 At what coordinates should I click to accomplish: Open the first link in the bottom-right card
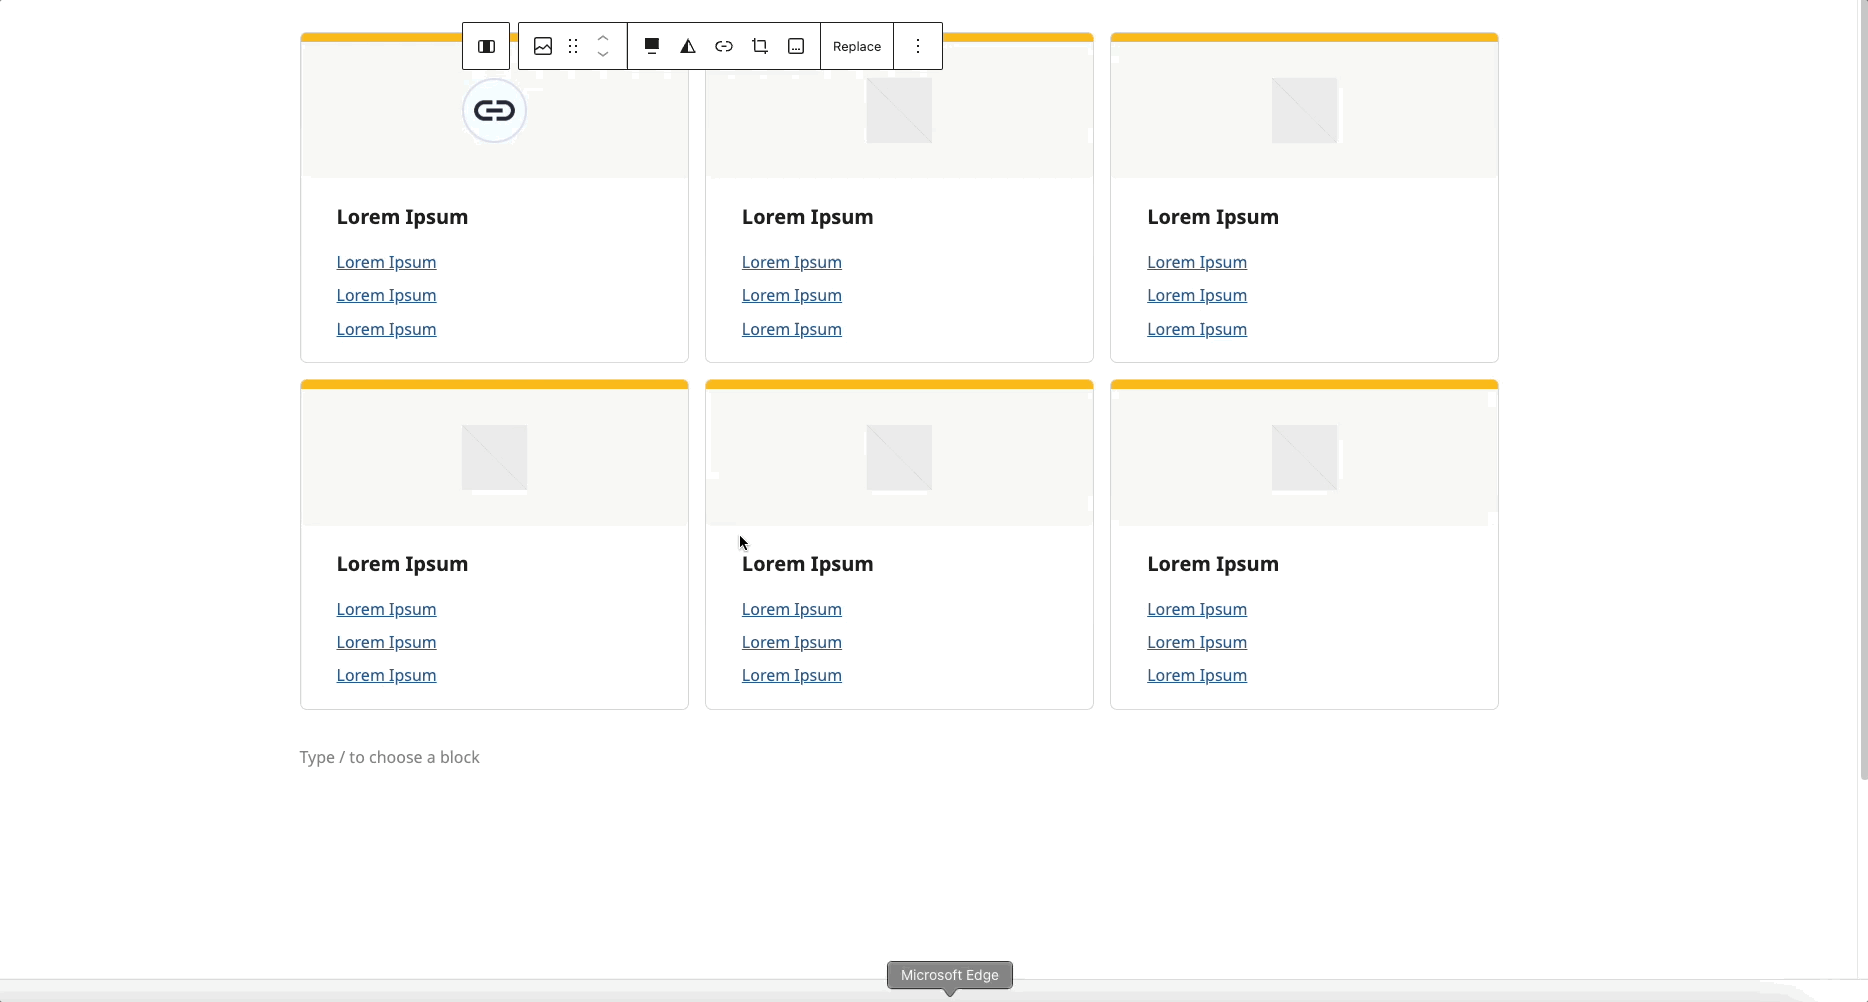pos(1196,609)
